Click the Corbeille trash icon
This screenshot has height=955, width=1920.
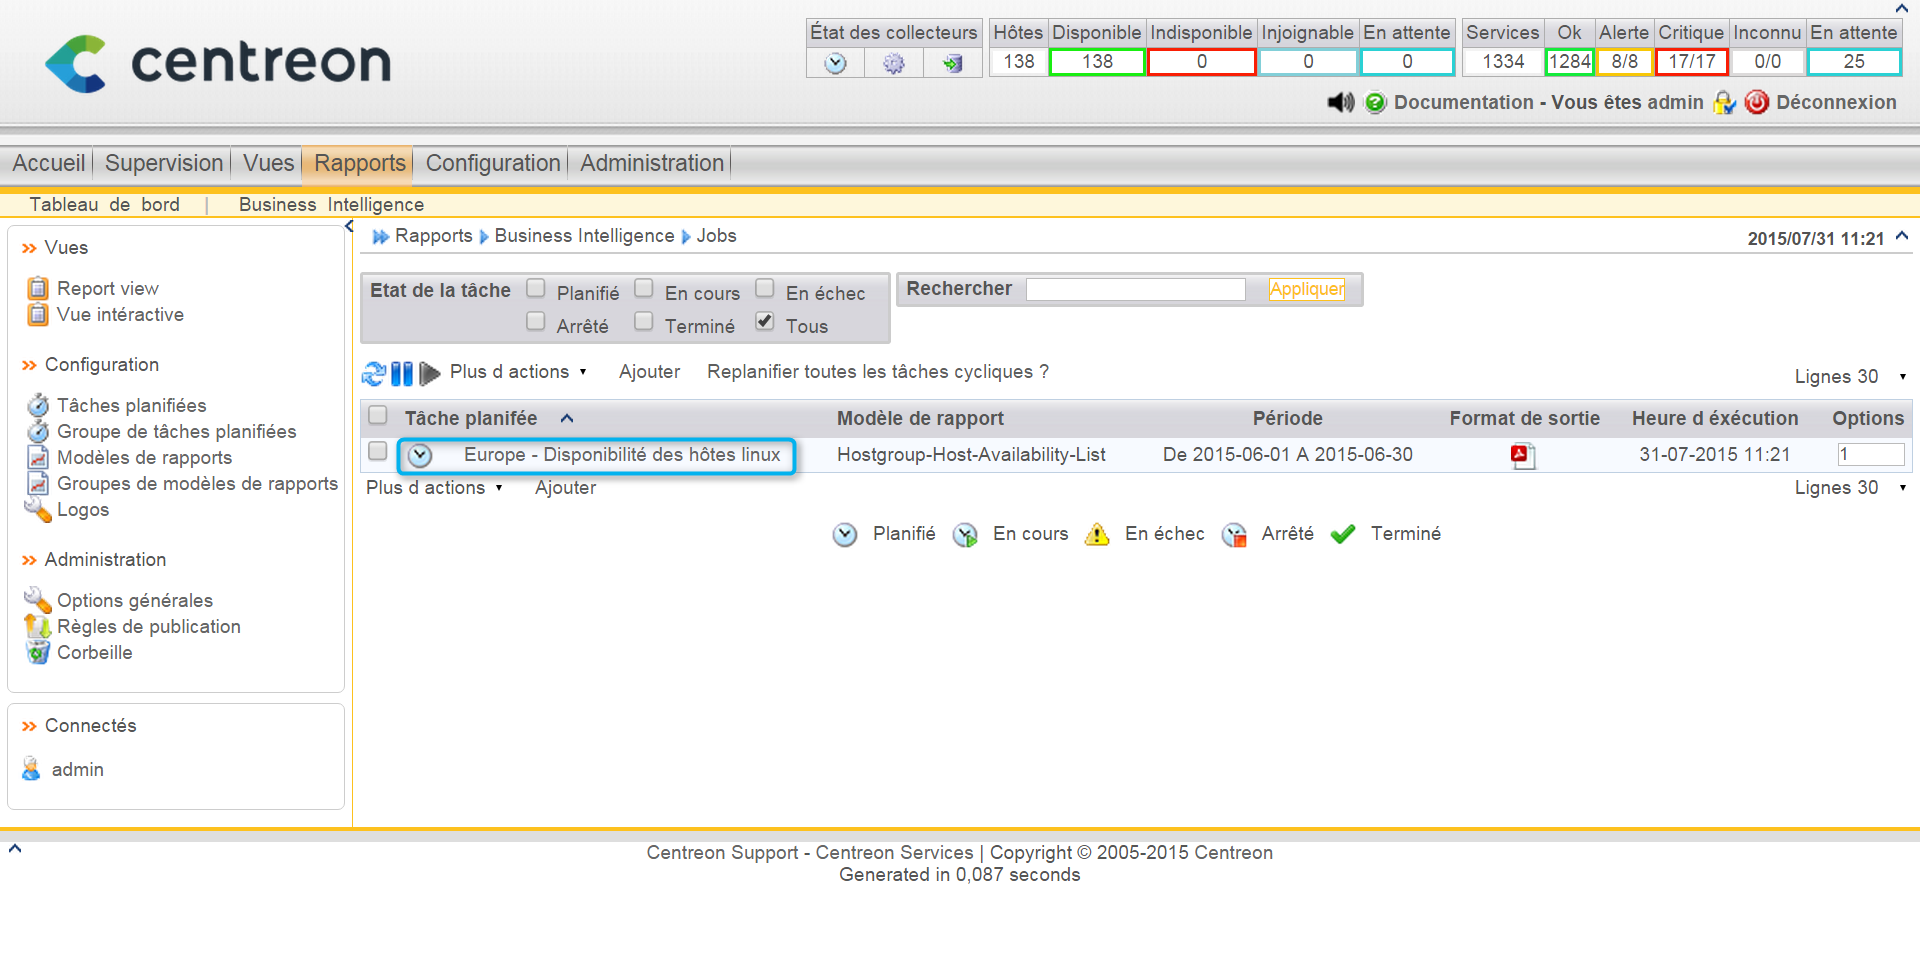[x=38, y=652]
